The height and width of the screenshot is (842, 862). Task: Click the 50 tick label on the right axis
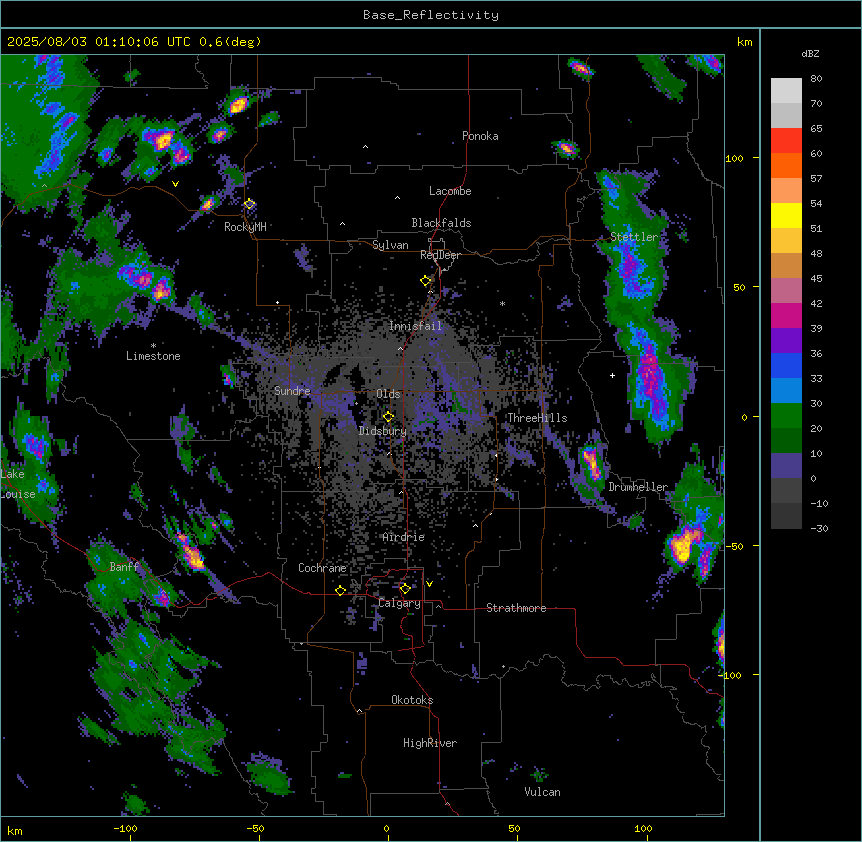[739, 287]
